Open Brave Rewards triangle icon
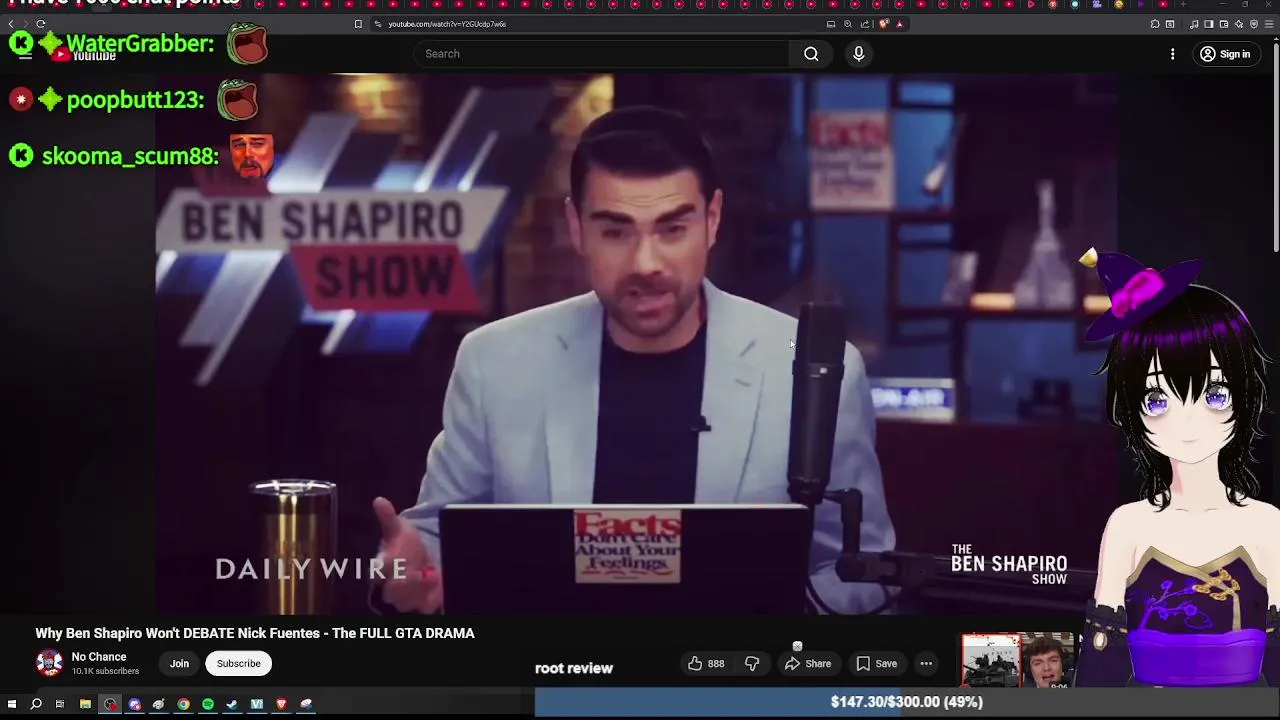 [899, 24]
